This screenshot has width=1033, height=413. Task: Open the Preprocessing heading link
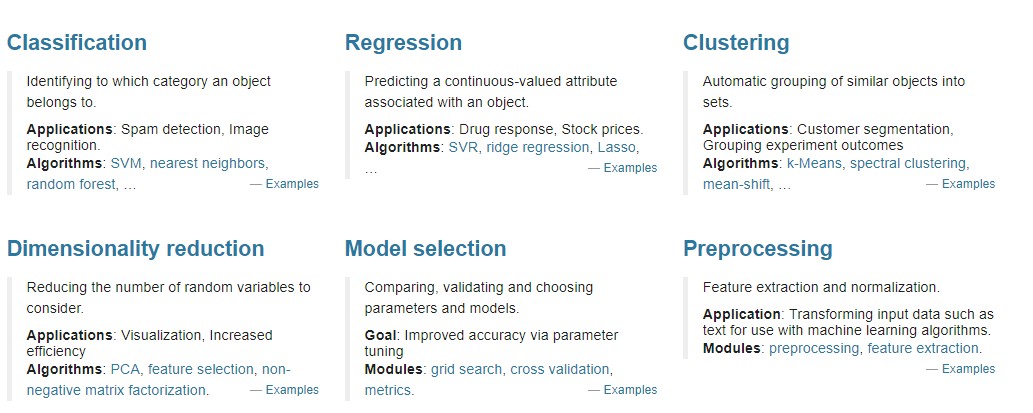tap(757, 249)
